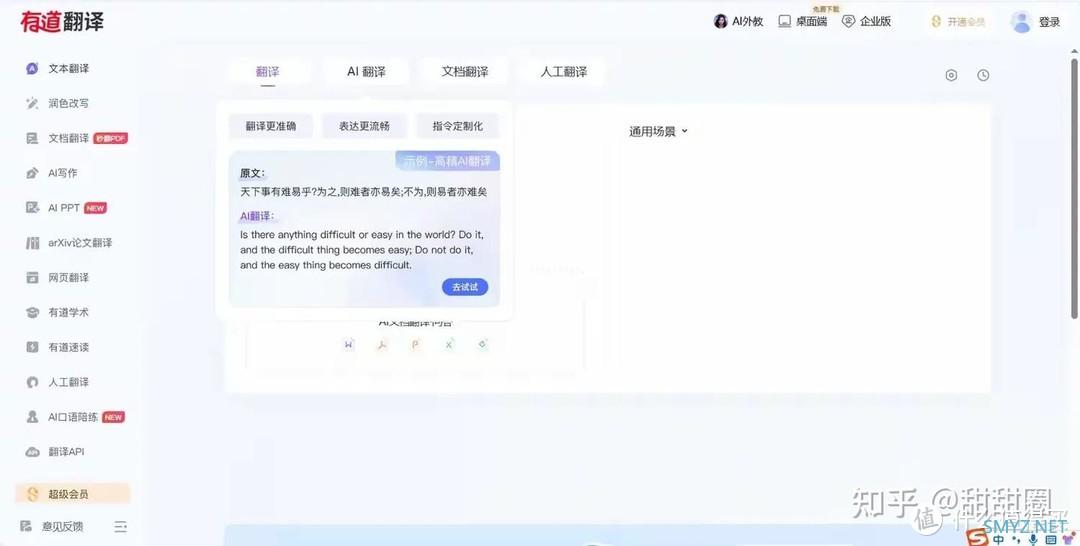Image resolution: width=1080 pixels, height=546 pixels.
Task: Collapse the sidebar with the menu icon
Action: (121, 527)
